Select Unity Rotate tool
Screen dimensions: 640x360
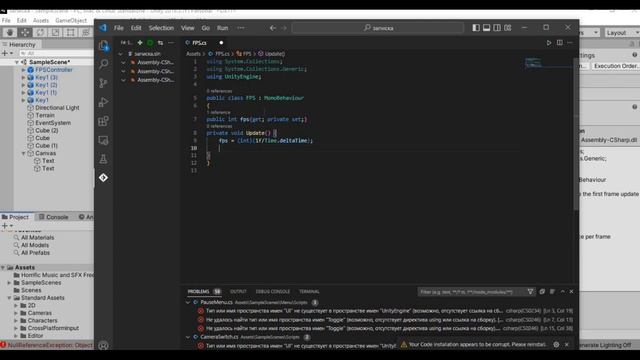(x=40, y=32)
